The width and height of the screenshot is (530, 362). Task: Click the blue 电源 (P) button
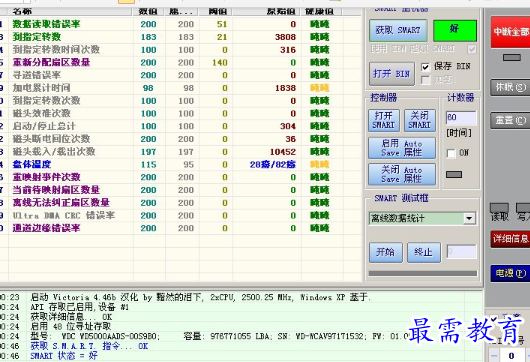(510, 273)
